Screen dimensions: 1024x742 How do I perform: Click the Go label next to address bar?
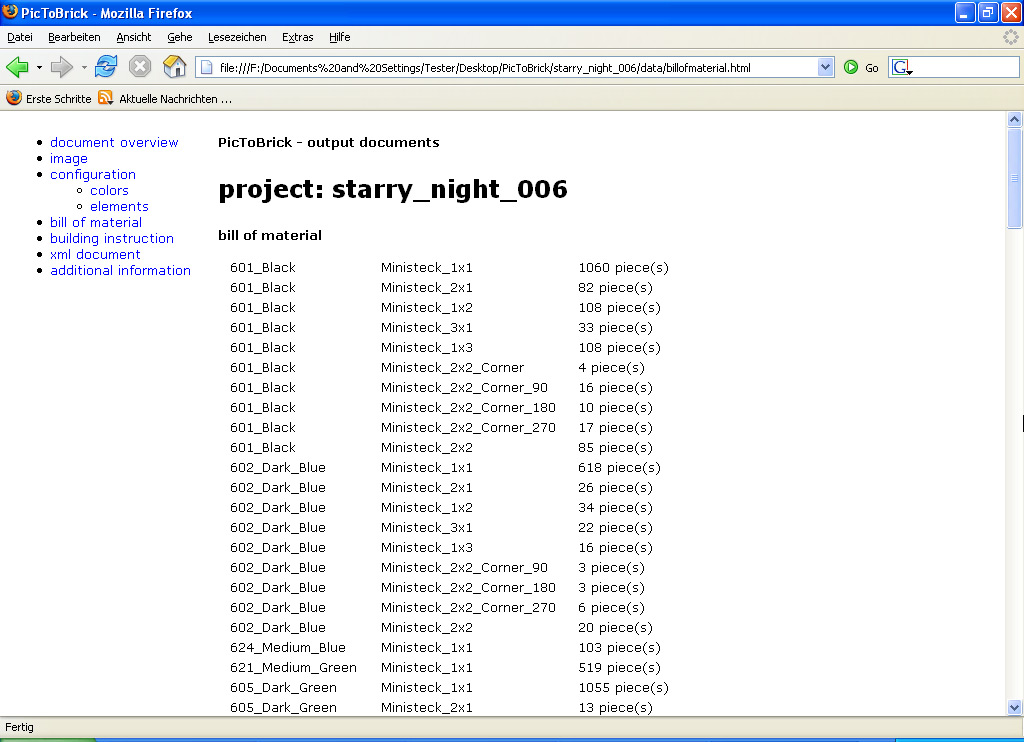(x=872, y=68)
